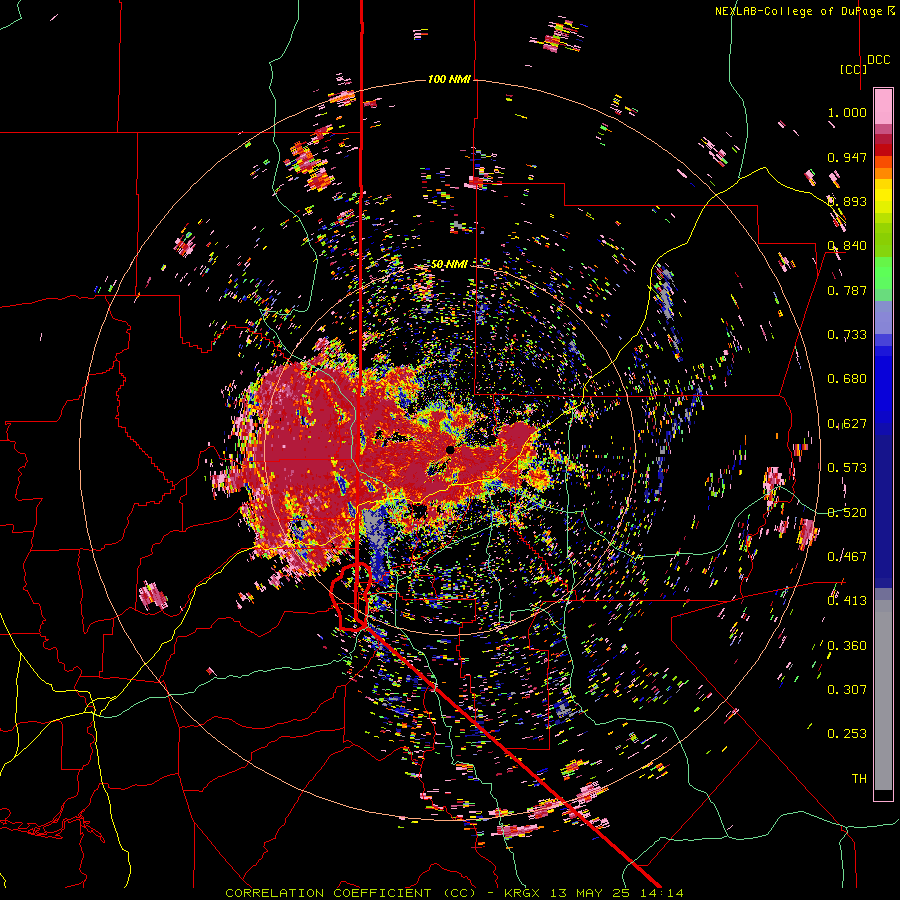Click the 14:14 time stamp
The height and width of the screenshot is (900, 900).
(x=663, y=893)
